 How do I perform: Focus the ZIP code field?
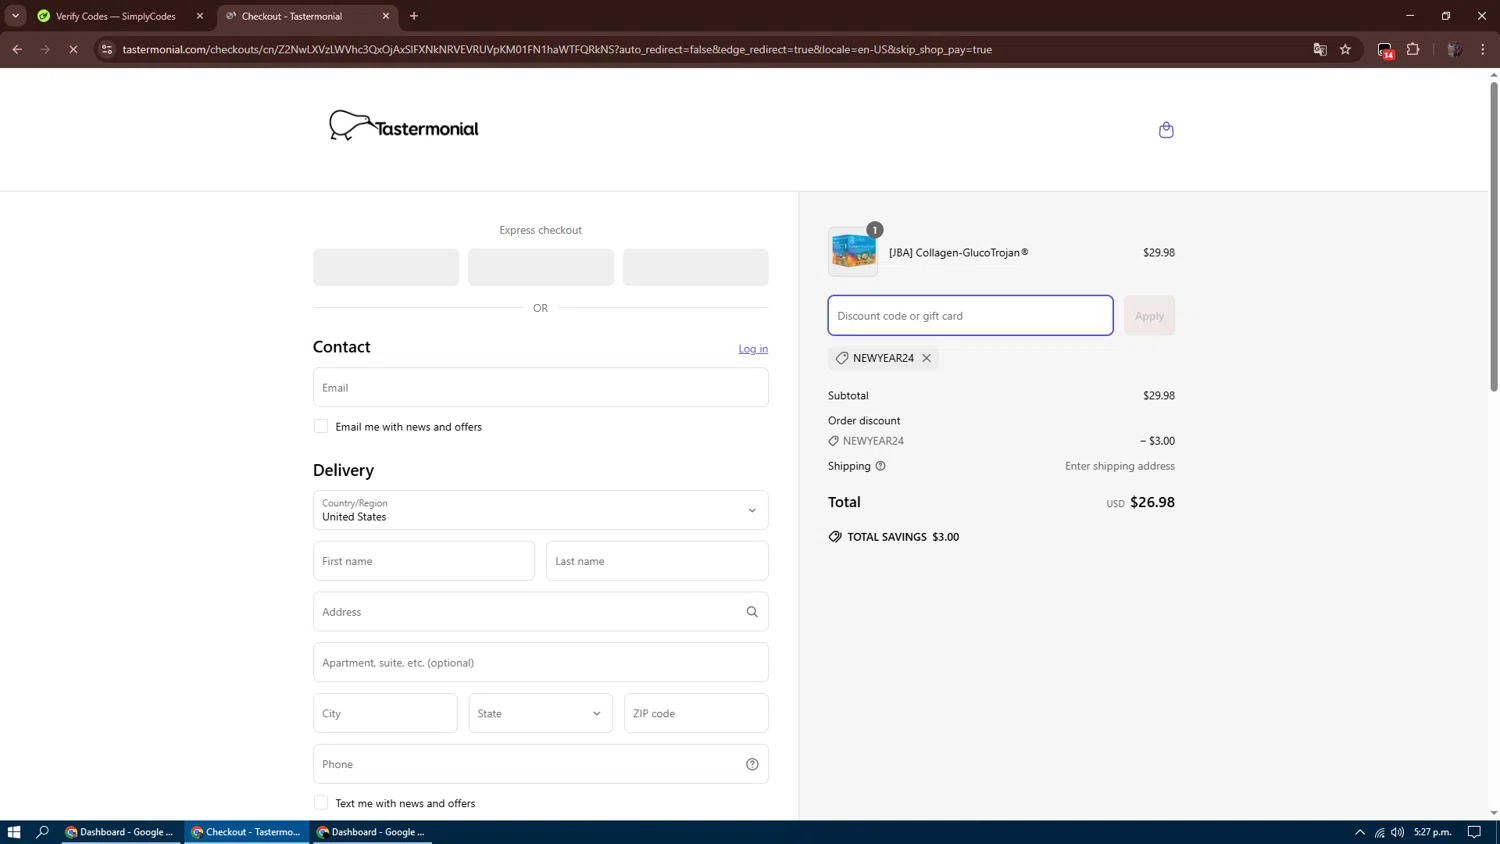coord(696,713)
